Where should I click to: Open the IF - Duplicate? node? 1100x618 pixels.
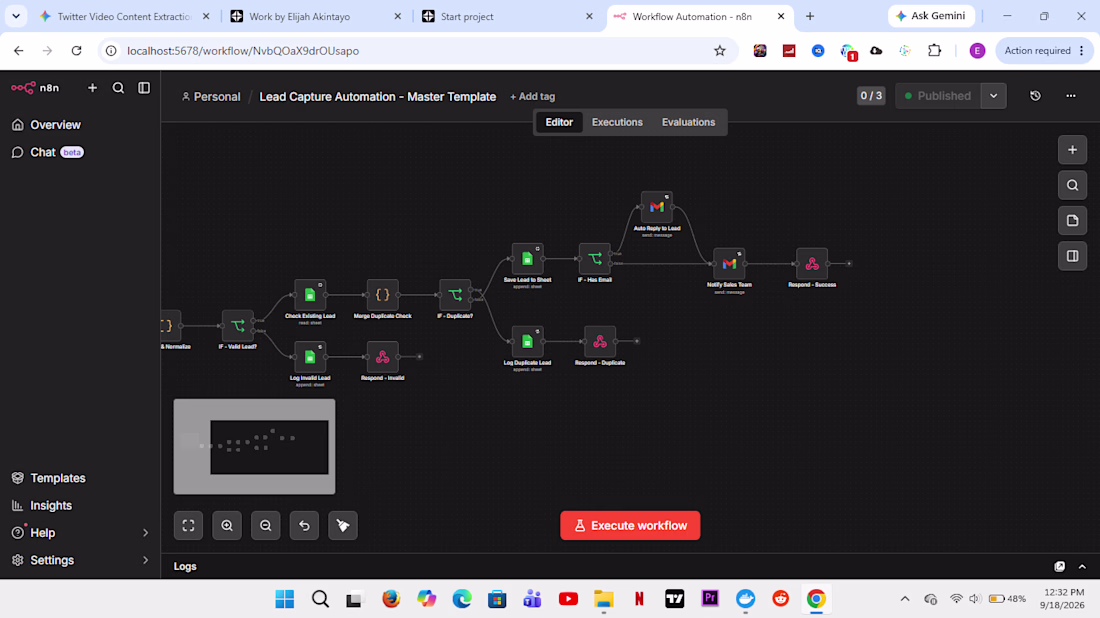click(x=455, y=295)
